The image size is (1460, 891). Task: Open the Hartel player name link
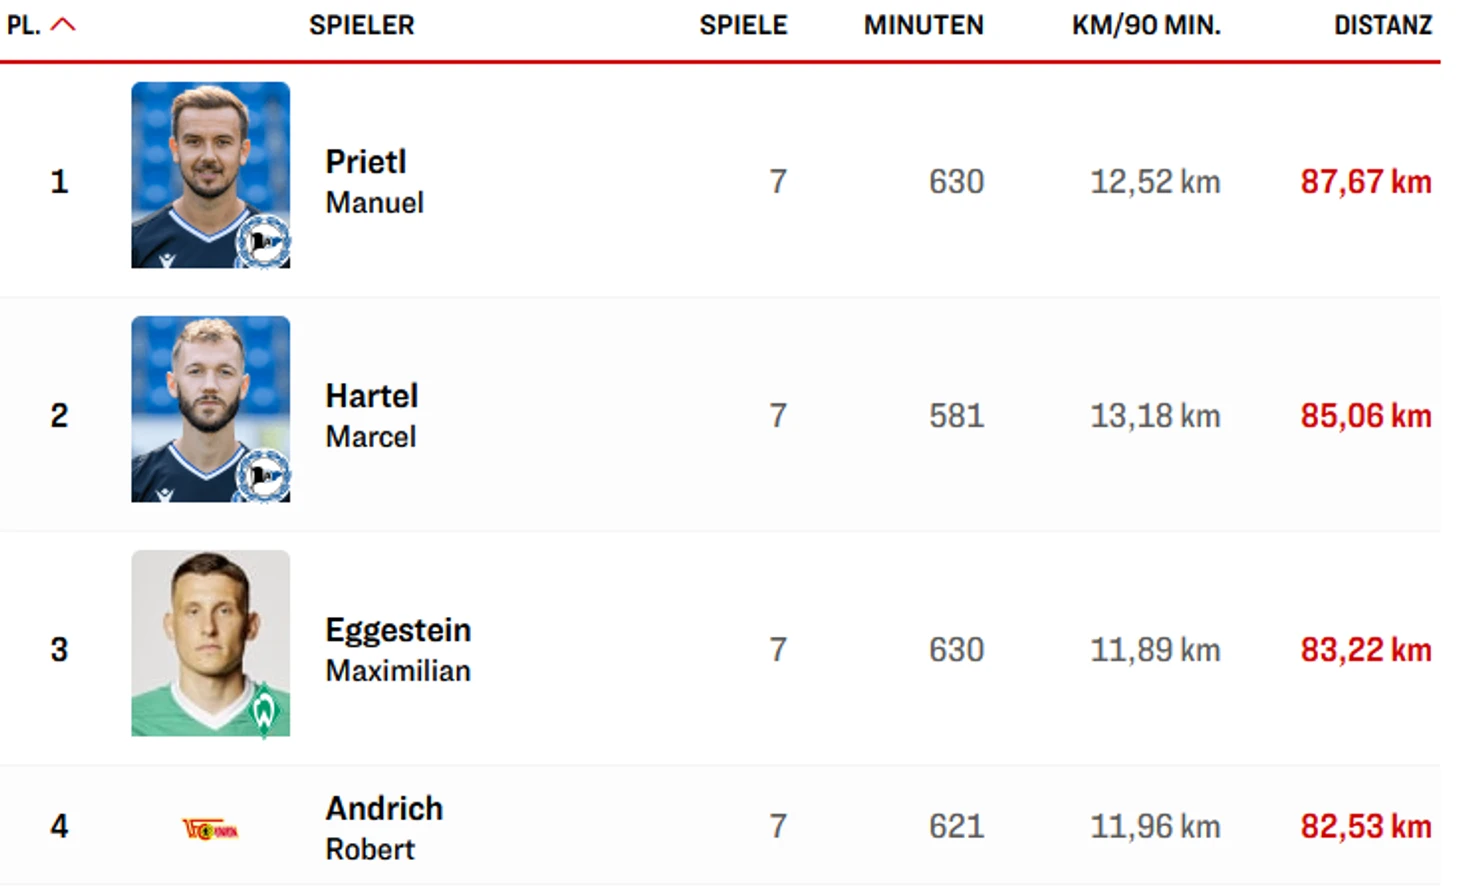pos(372,396)
